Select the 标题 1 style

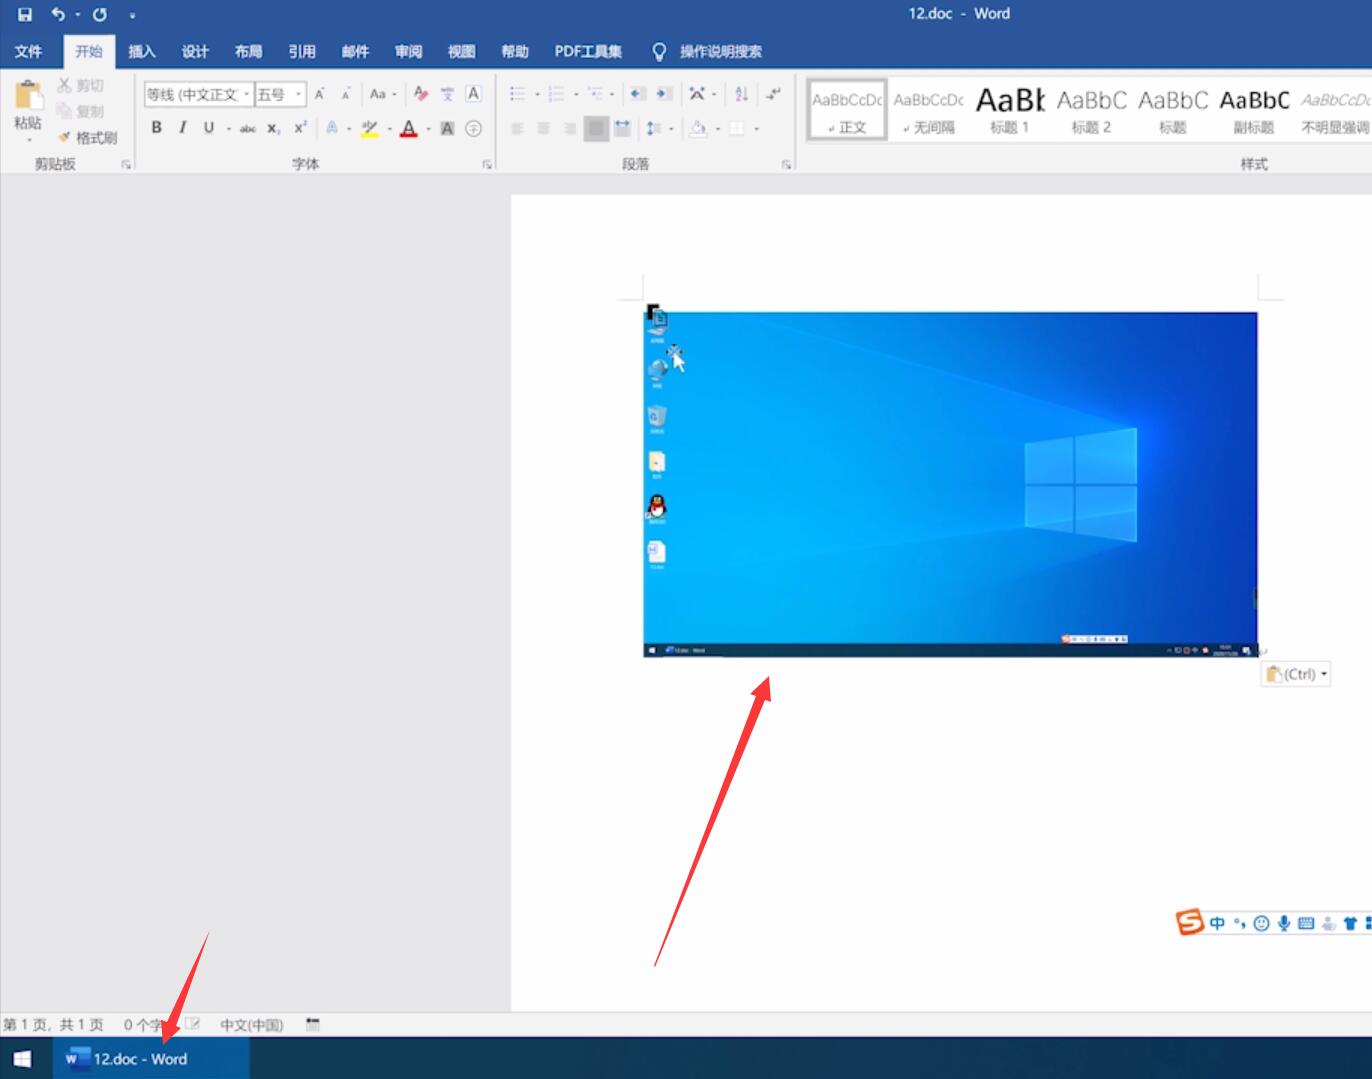coord(1010,110)
